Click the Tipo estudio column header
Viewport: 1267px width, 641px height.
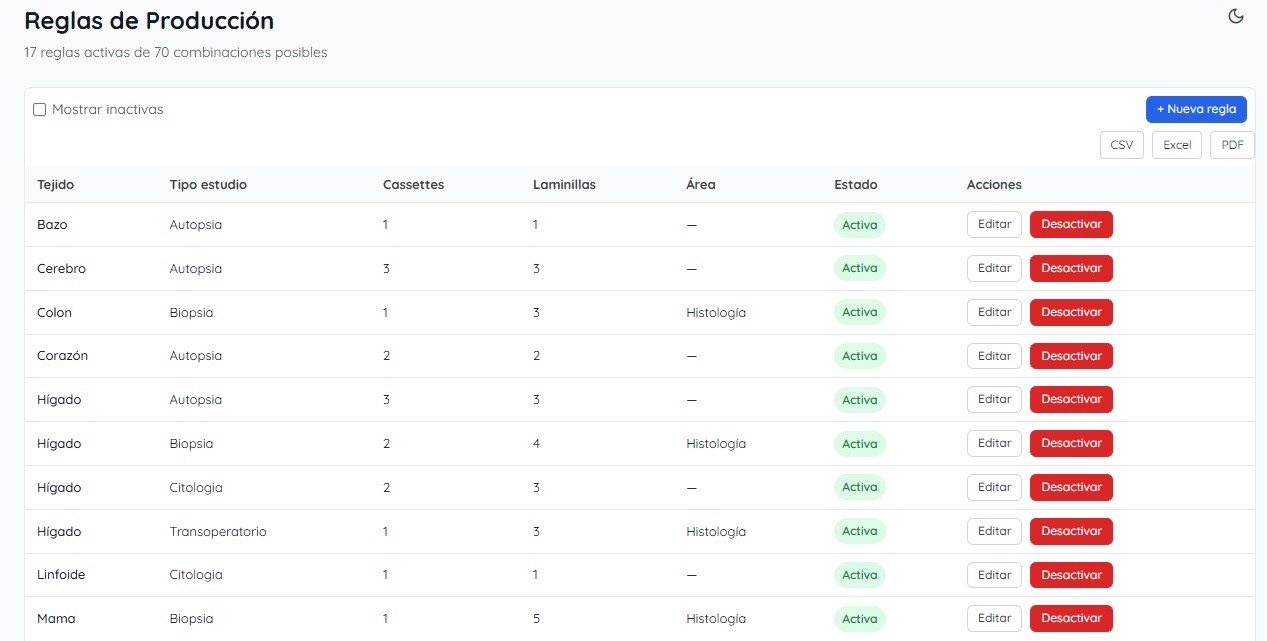208,185
